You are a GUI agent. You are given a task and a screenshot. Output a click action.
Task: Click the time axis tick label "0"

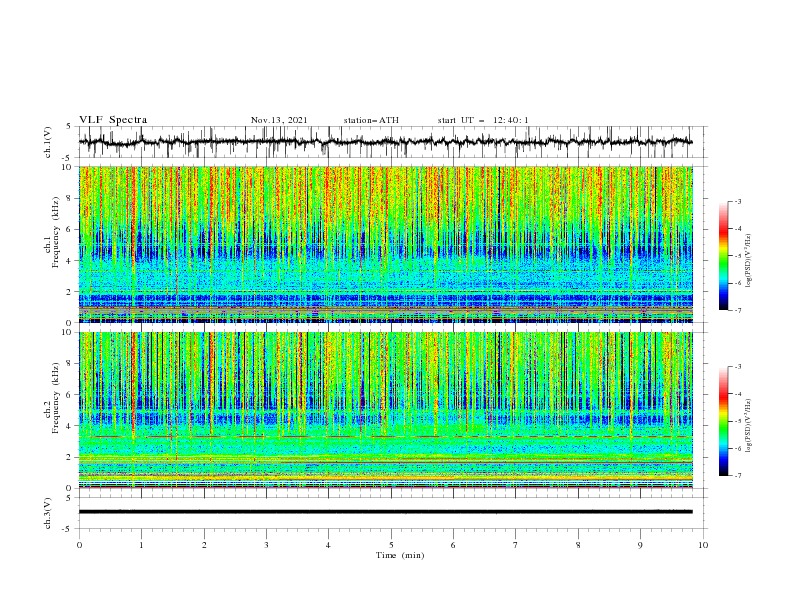point(79,545)
